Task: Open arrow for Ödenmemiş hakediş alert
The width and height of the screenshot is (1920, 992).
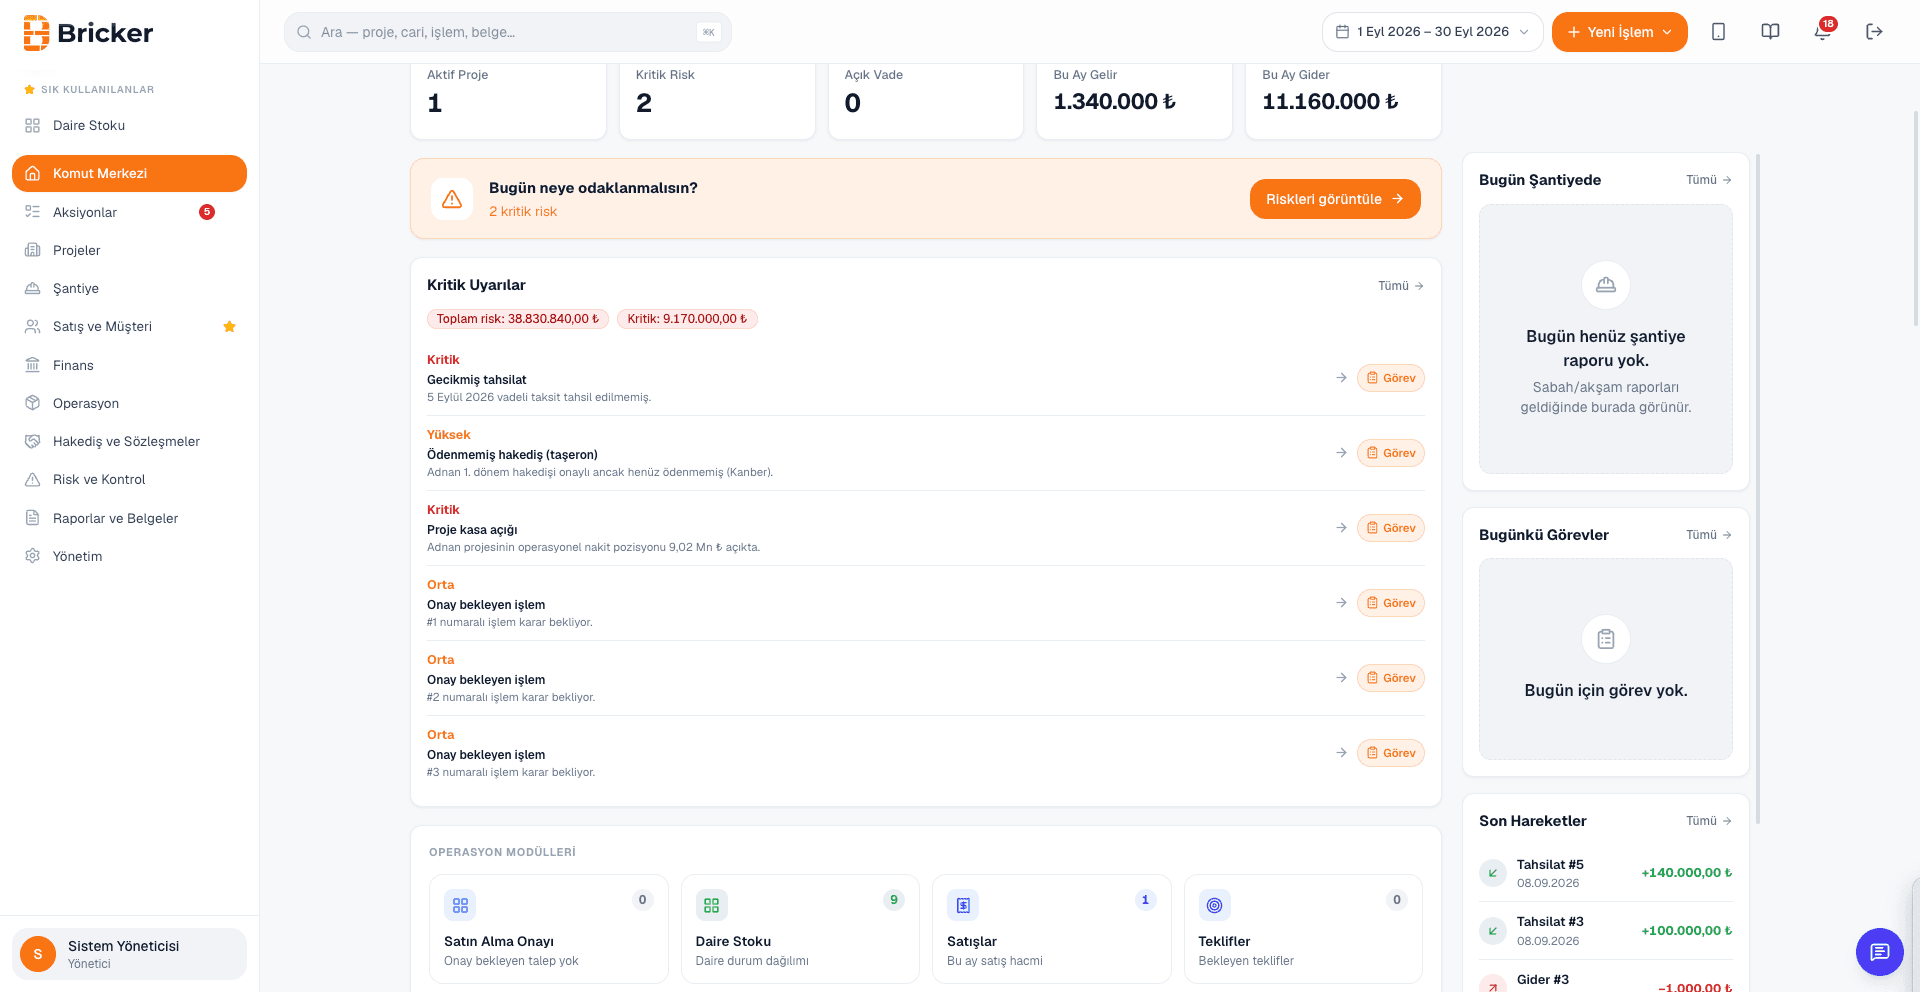Action: click(1341, 453)
